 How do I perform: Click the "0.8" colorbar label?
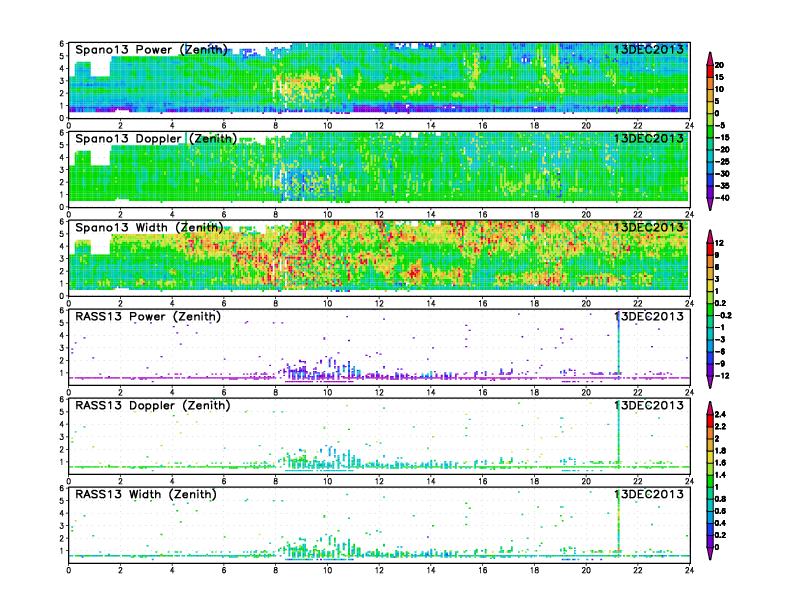point(720,499)
